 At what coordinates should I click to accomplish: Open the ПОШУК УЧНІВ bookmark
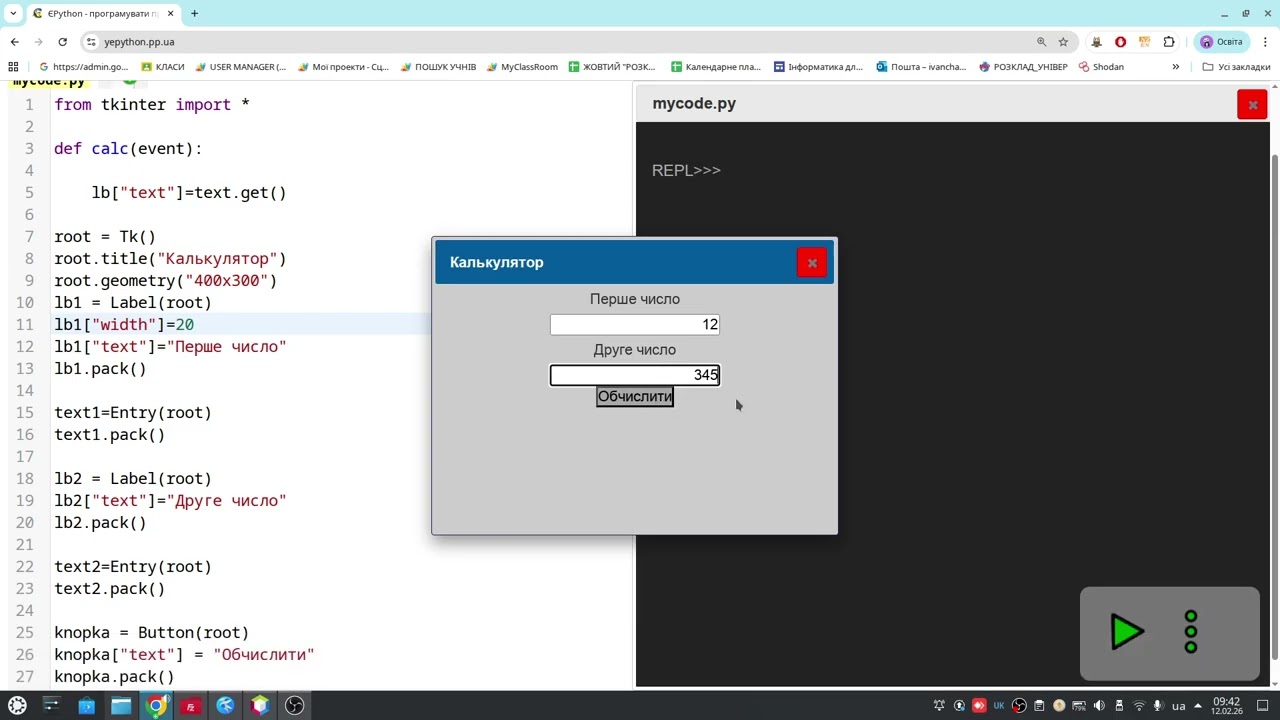coord(438,67)
